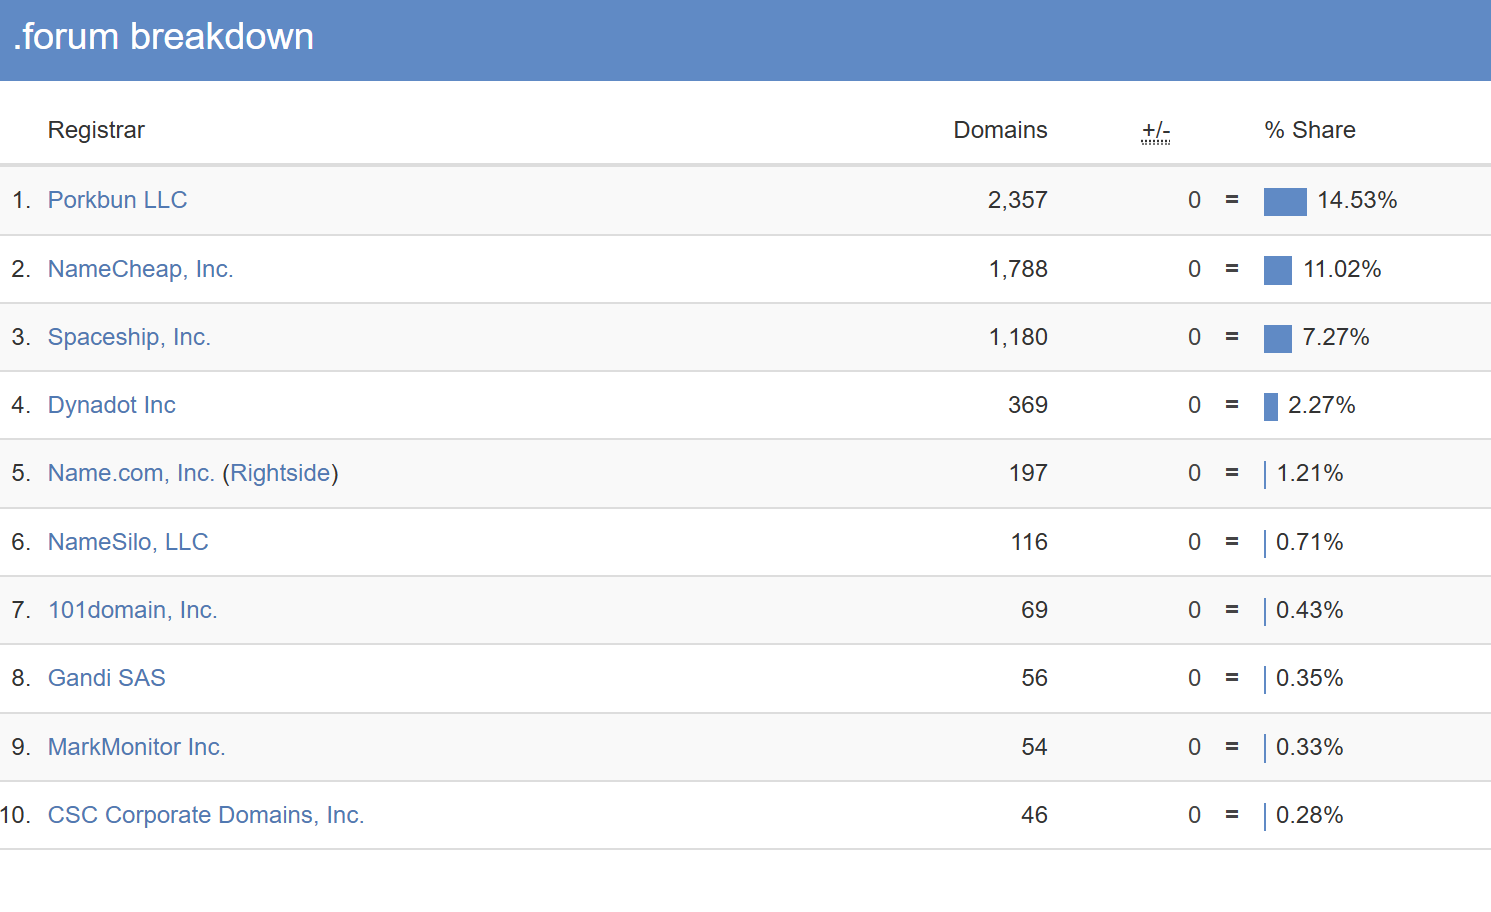Viewport: 1491px width, 912px height.
Task: Click the 0.43% share value
Action: click(x=1309, y=610)
